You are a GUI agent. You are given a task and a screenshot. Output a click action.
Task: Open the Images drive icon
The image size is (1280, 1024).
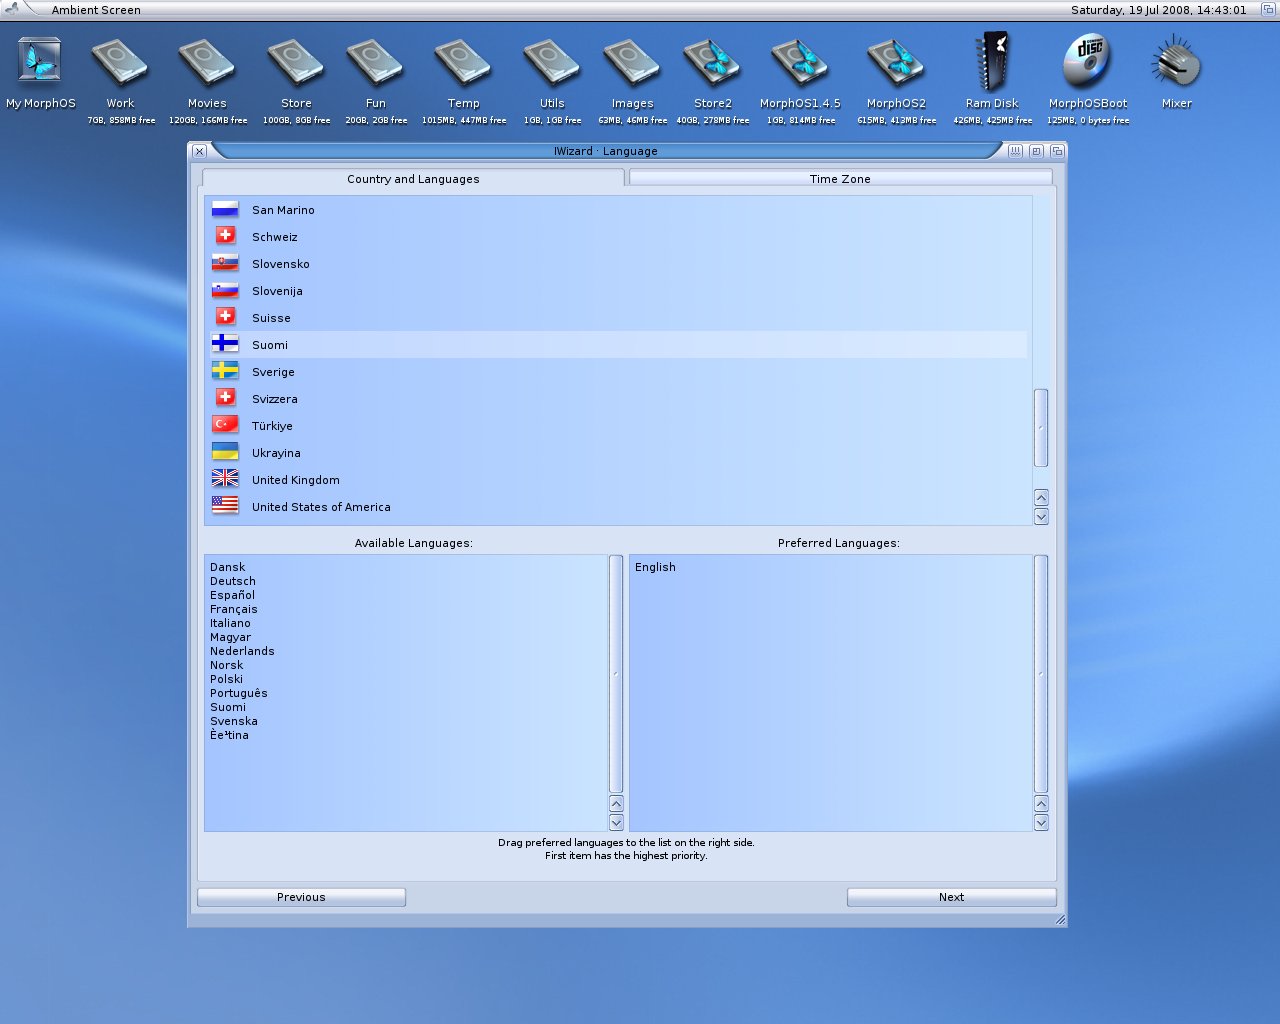[x=632, y=63]
